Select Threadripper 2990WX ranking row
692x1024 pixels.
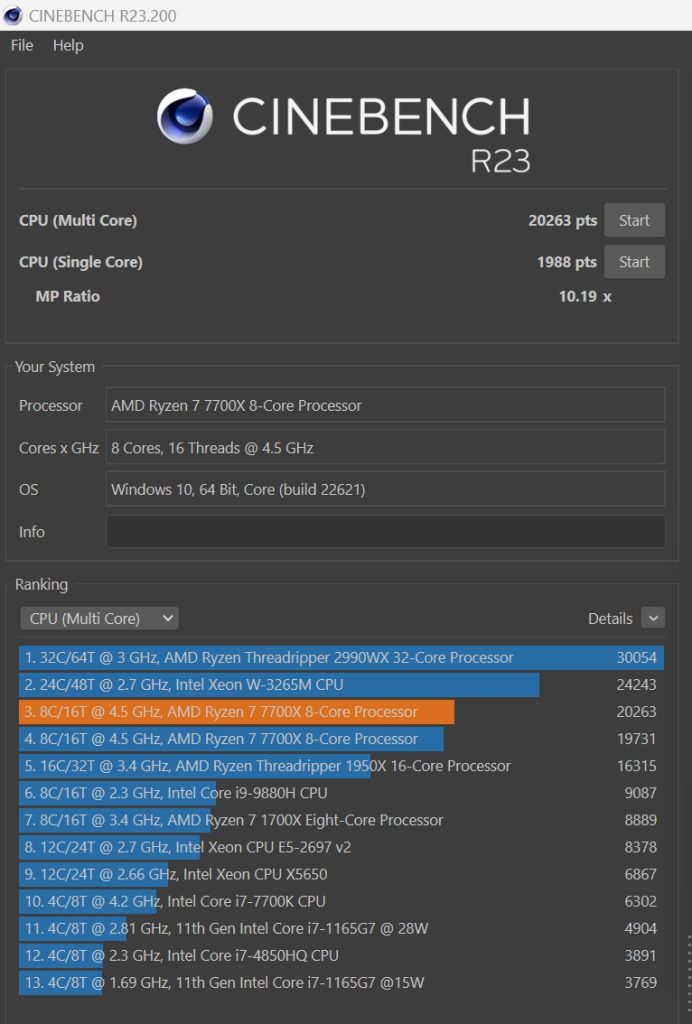point(341,658)
